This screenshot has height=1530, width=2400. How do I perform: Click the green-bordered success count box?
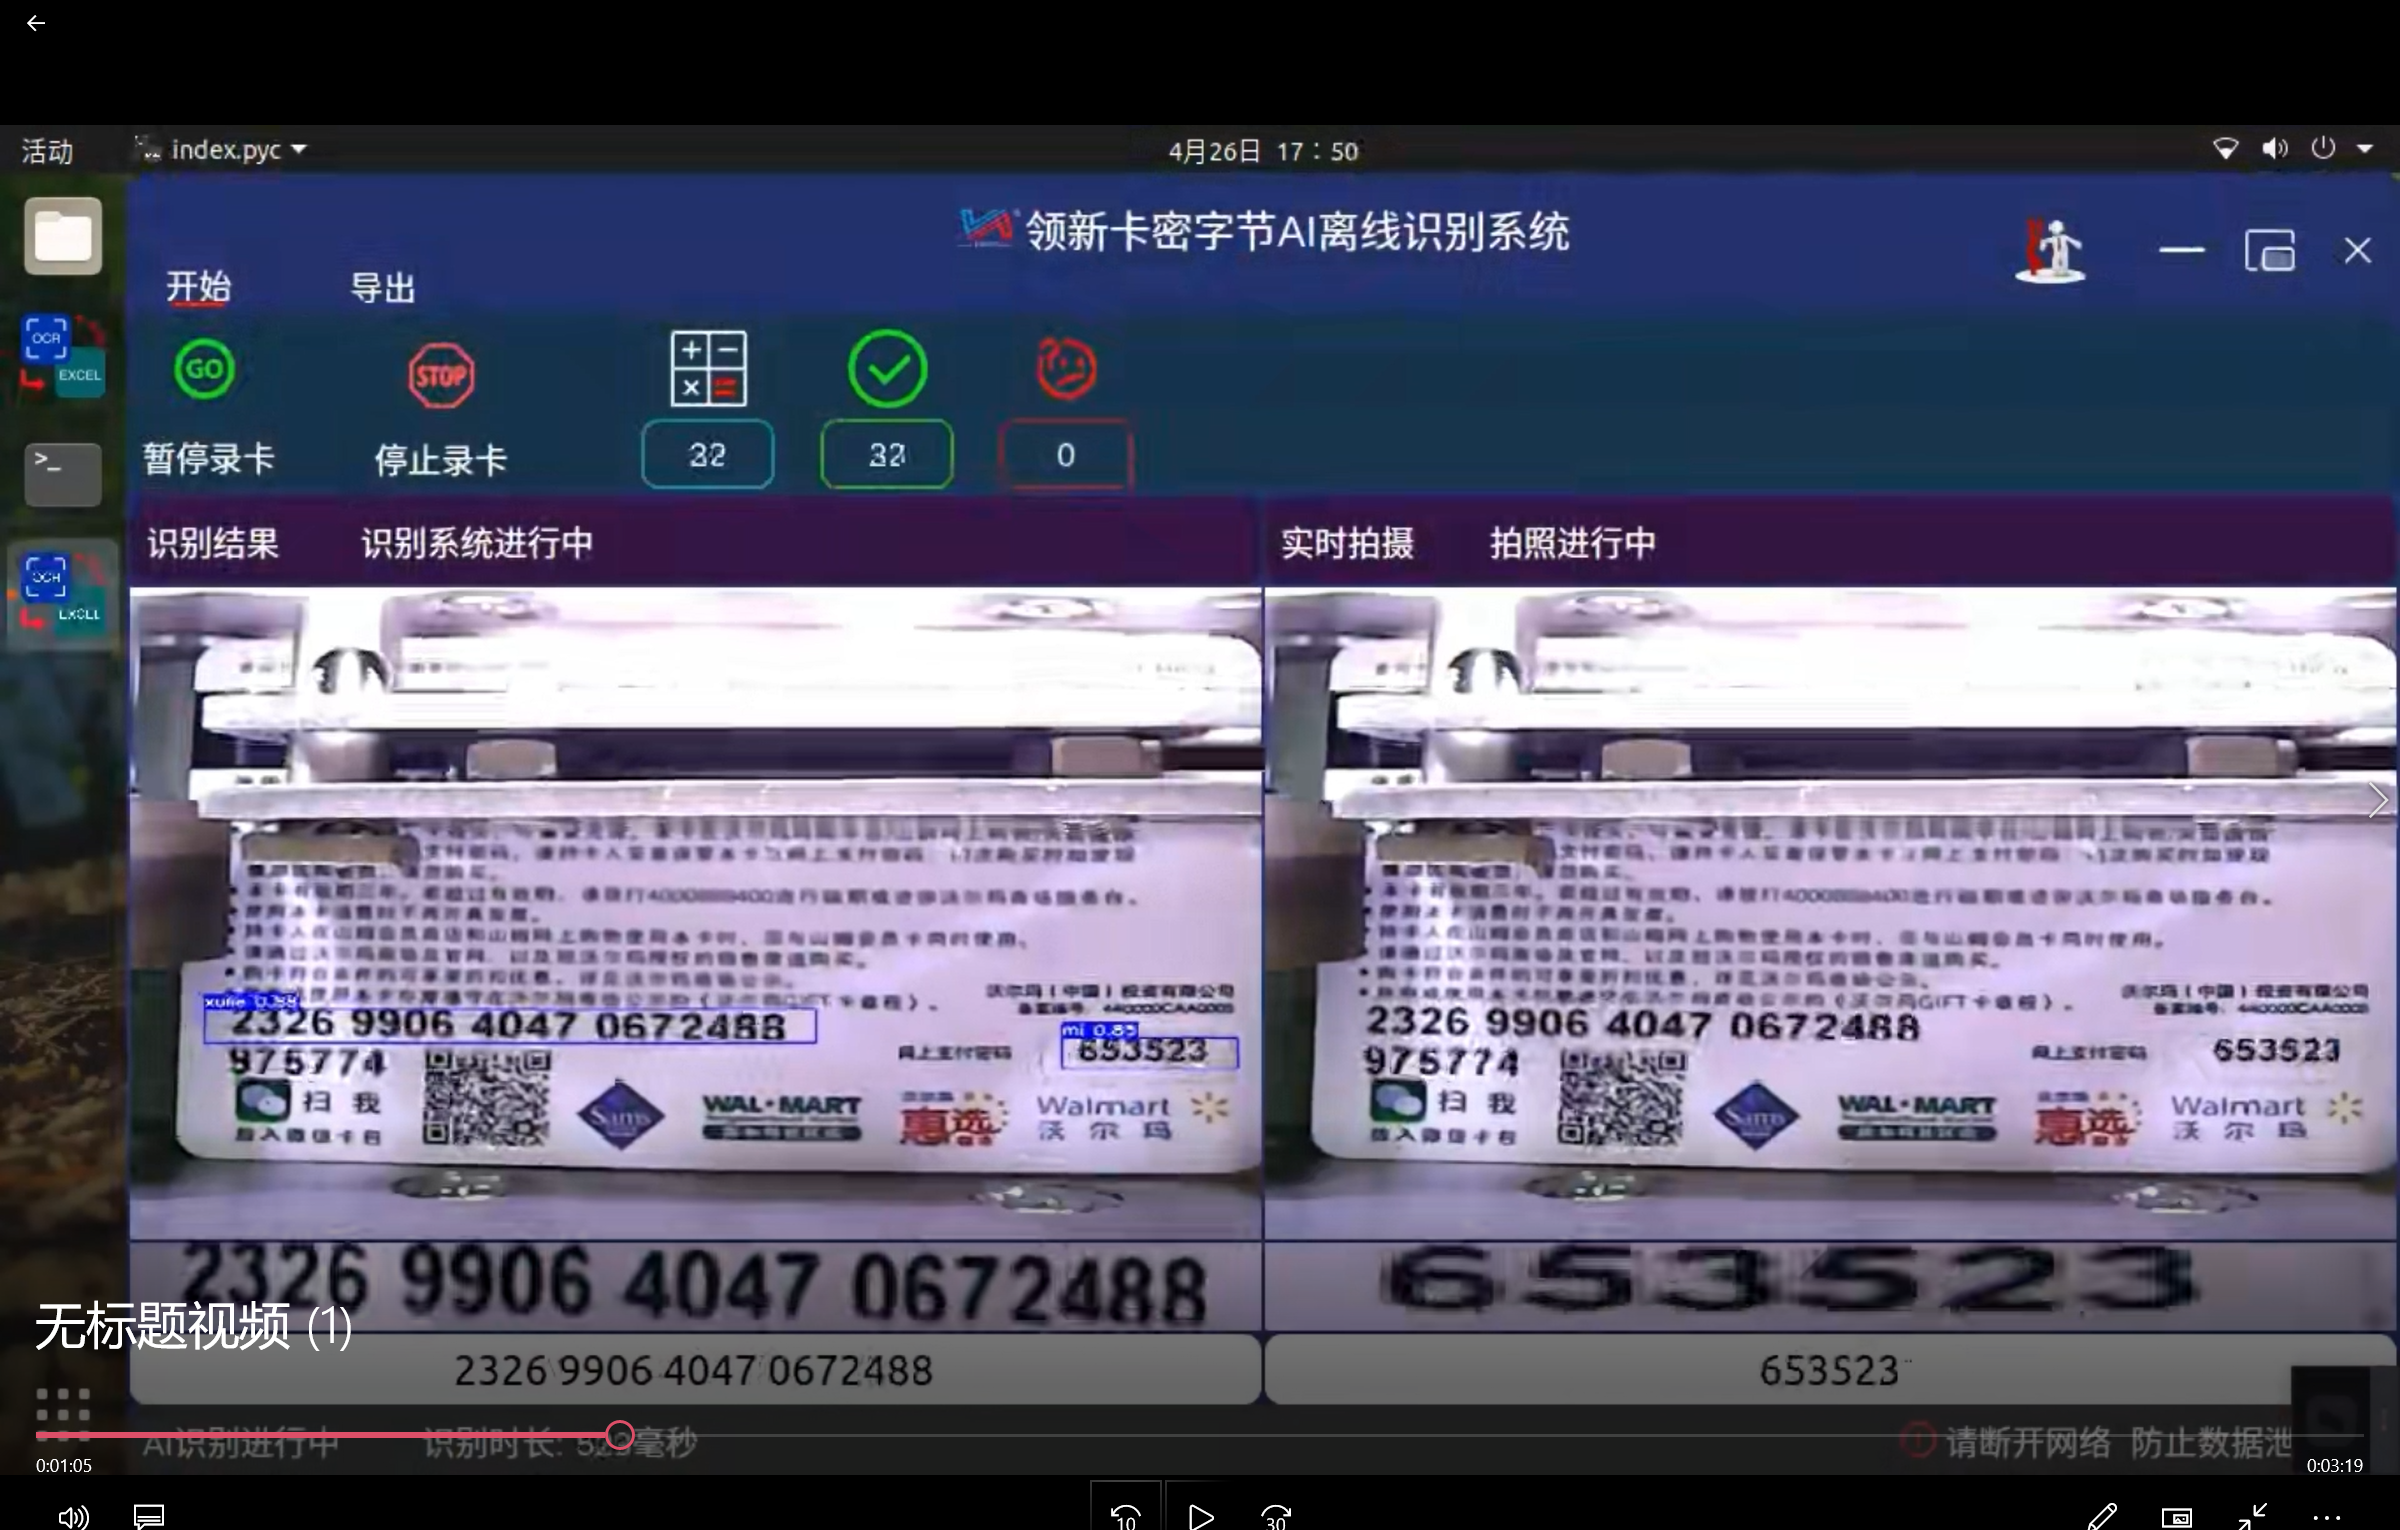[887, 455]
